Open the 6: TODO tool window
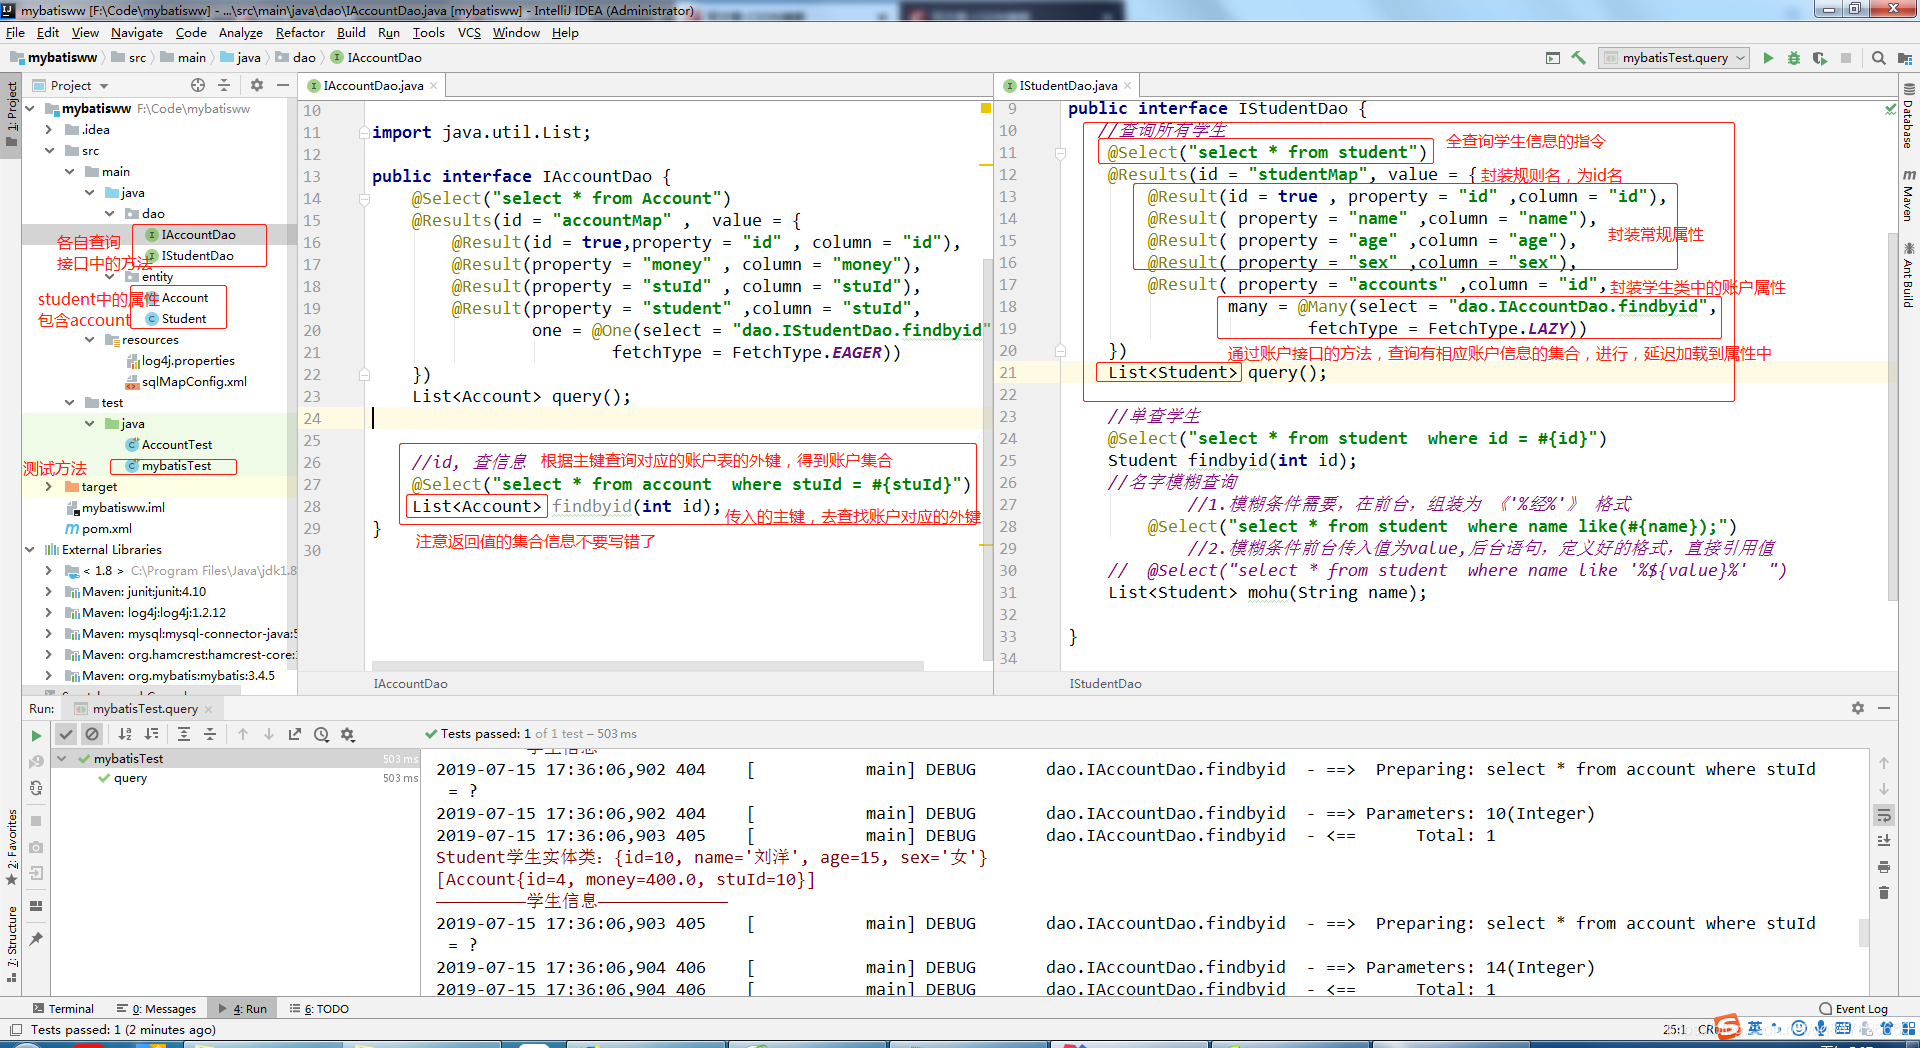This screenshot has height=1048, width=1920. [319, 1009]
